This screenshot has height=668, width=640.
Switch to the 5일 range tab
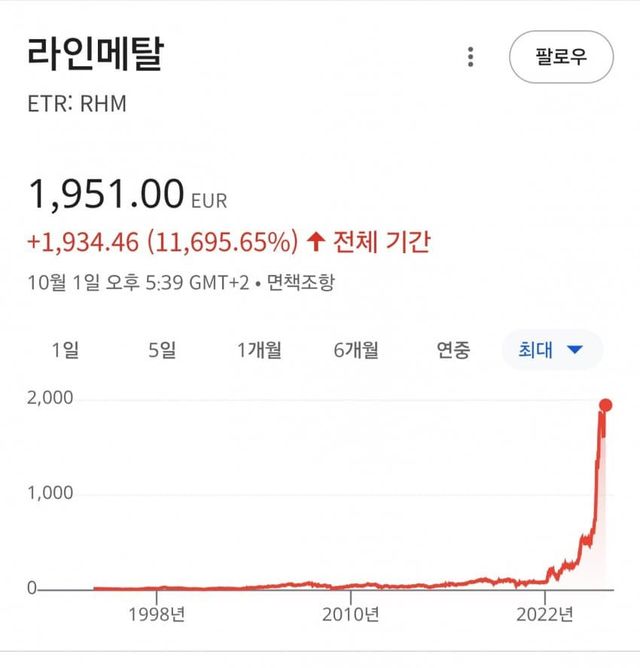161,350
